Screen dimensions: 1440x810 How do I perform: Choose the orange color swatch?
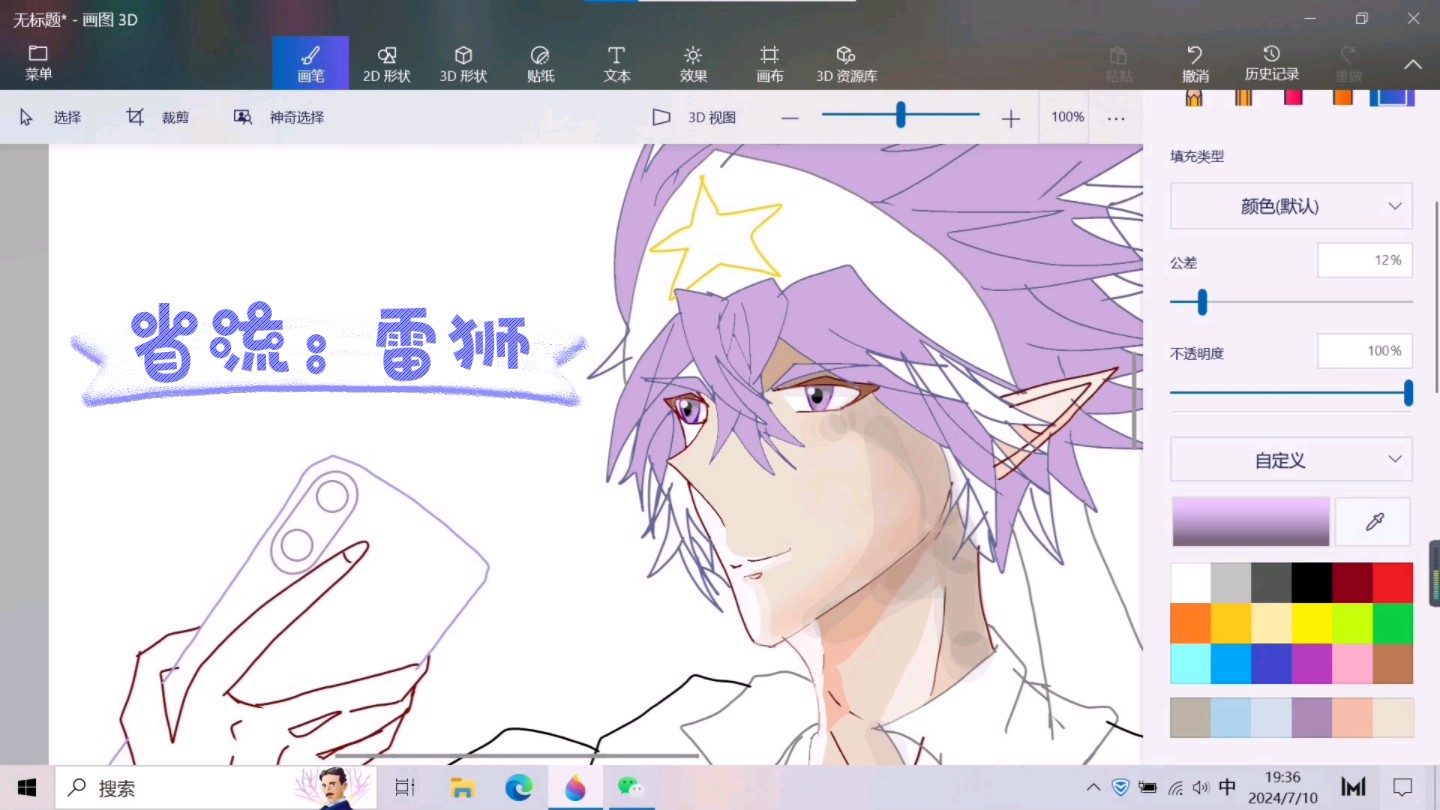pyautogui.click(x=1190, y=623)
